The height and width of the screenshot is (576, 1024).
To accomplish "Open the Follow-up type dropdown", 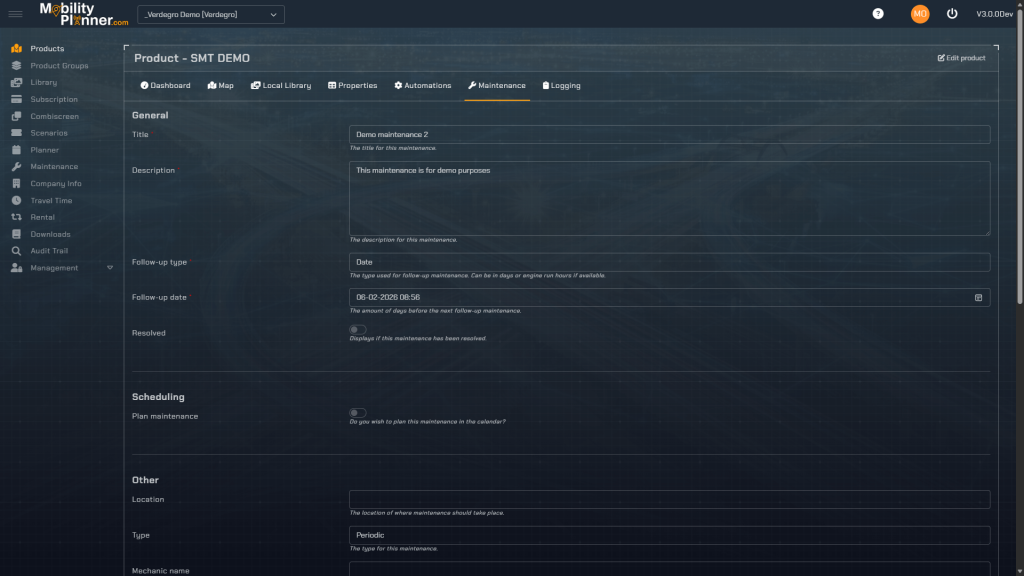I will pyautogui.click(x=669, y=262).
